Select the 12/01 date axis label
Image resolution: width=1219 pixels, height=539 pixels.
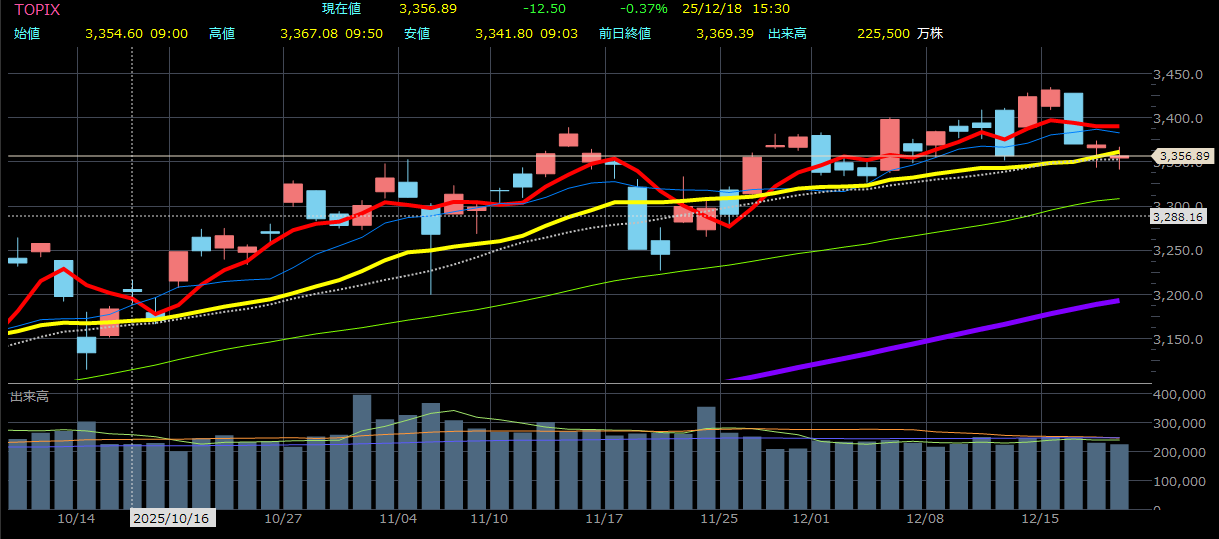[x=810, y=519]
